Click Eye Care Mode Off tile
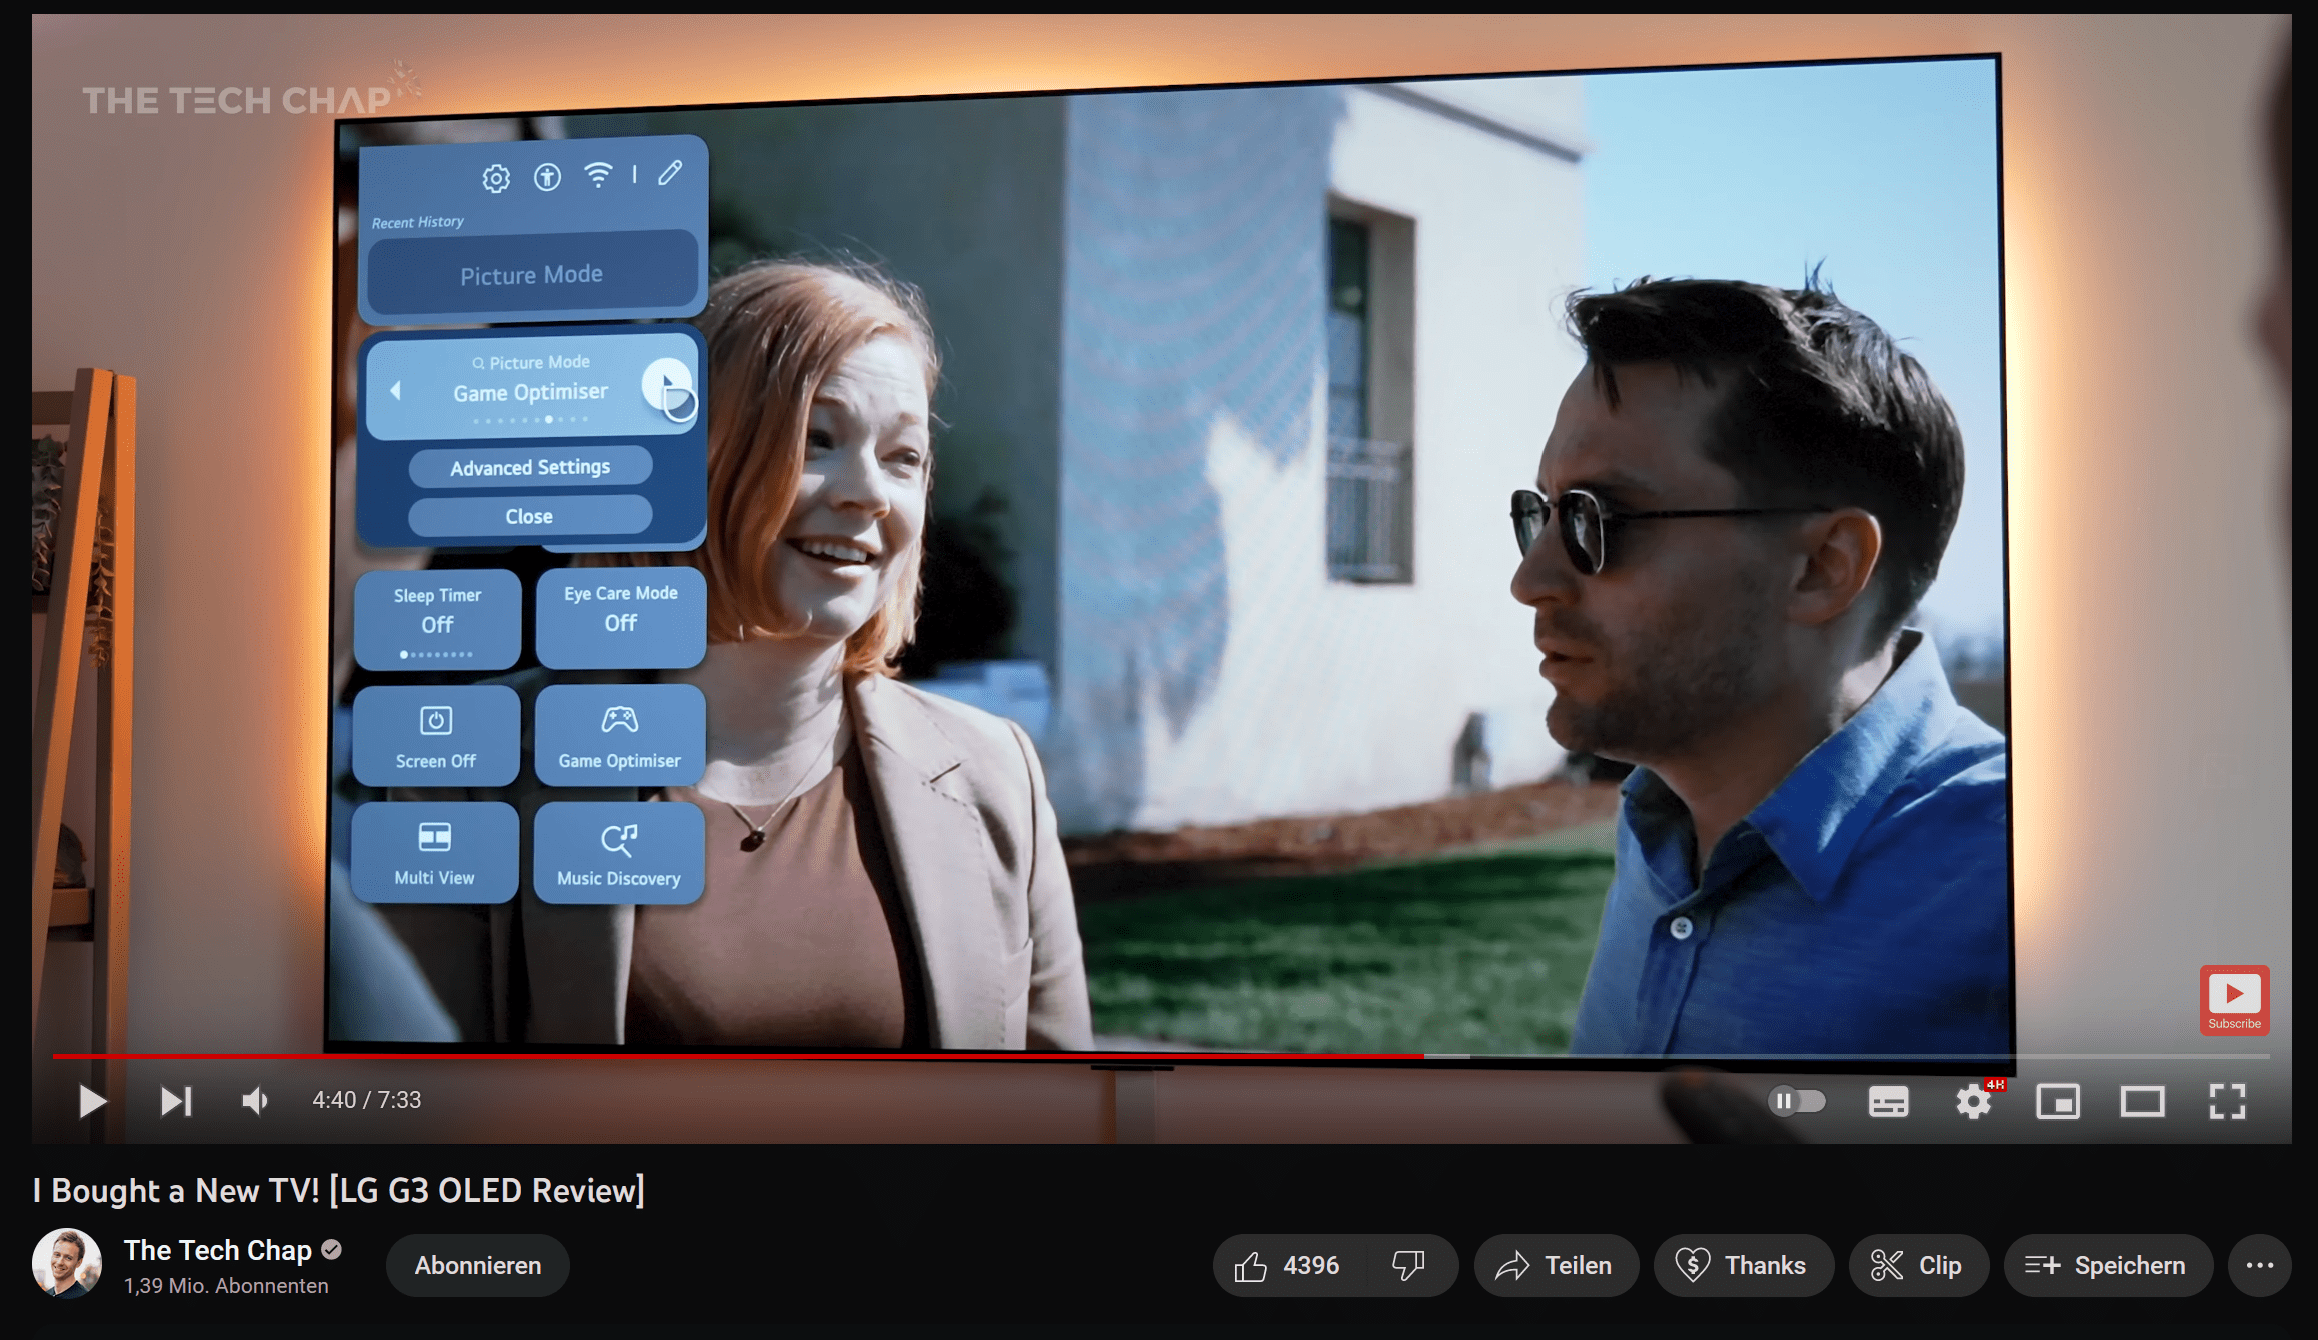Image resolution: width=2318 pixels, height=1340 pixels. (x=620, y=617)
